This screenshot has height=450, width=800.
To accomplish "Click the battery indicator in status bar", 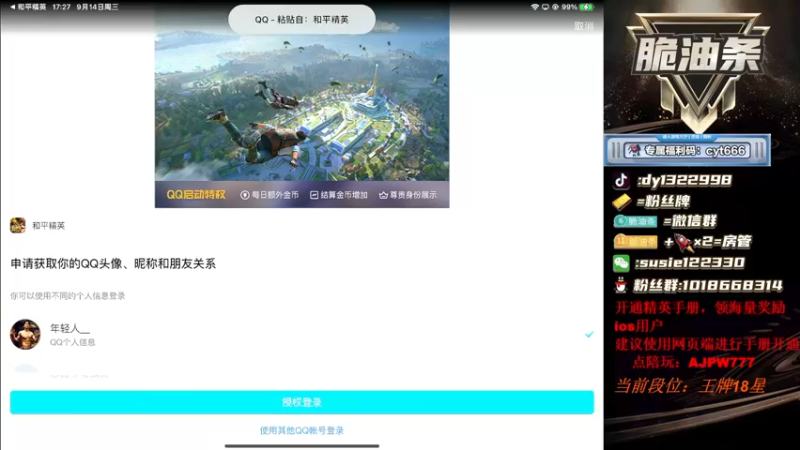I will (x=586, y=7).
